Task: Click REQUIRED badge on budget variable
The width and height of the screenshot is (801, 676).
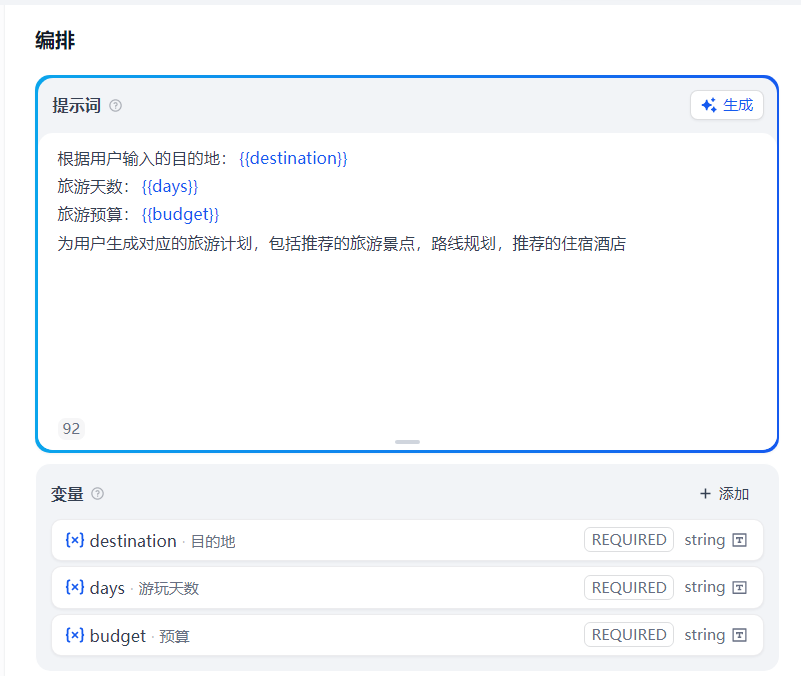Action: (628, 635)
